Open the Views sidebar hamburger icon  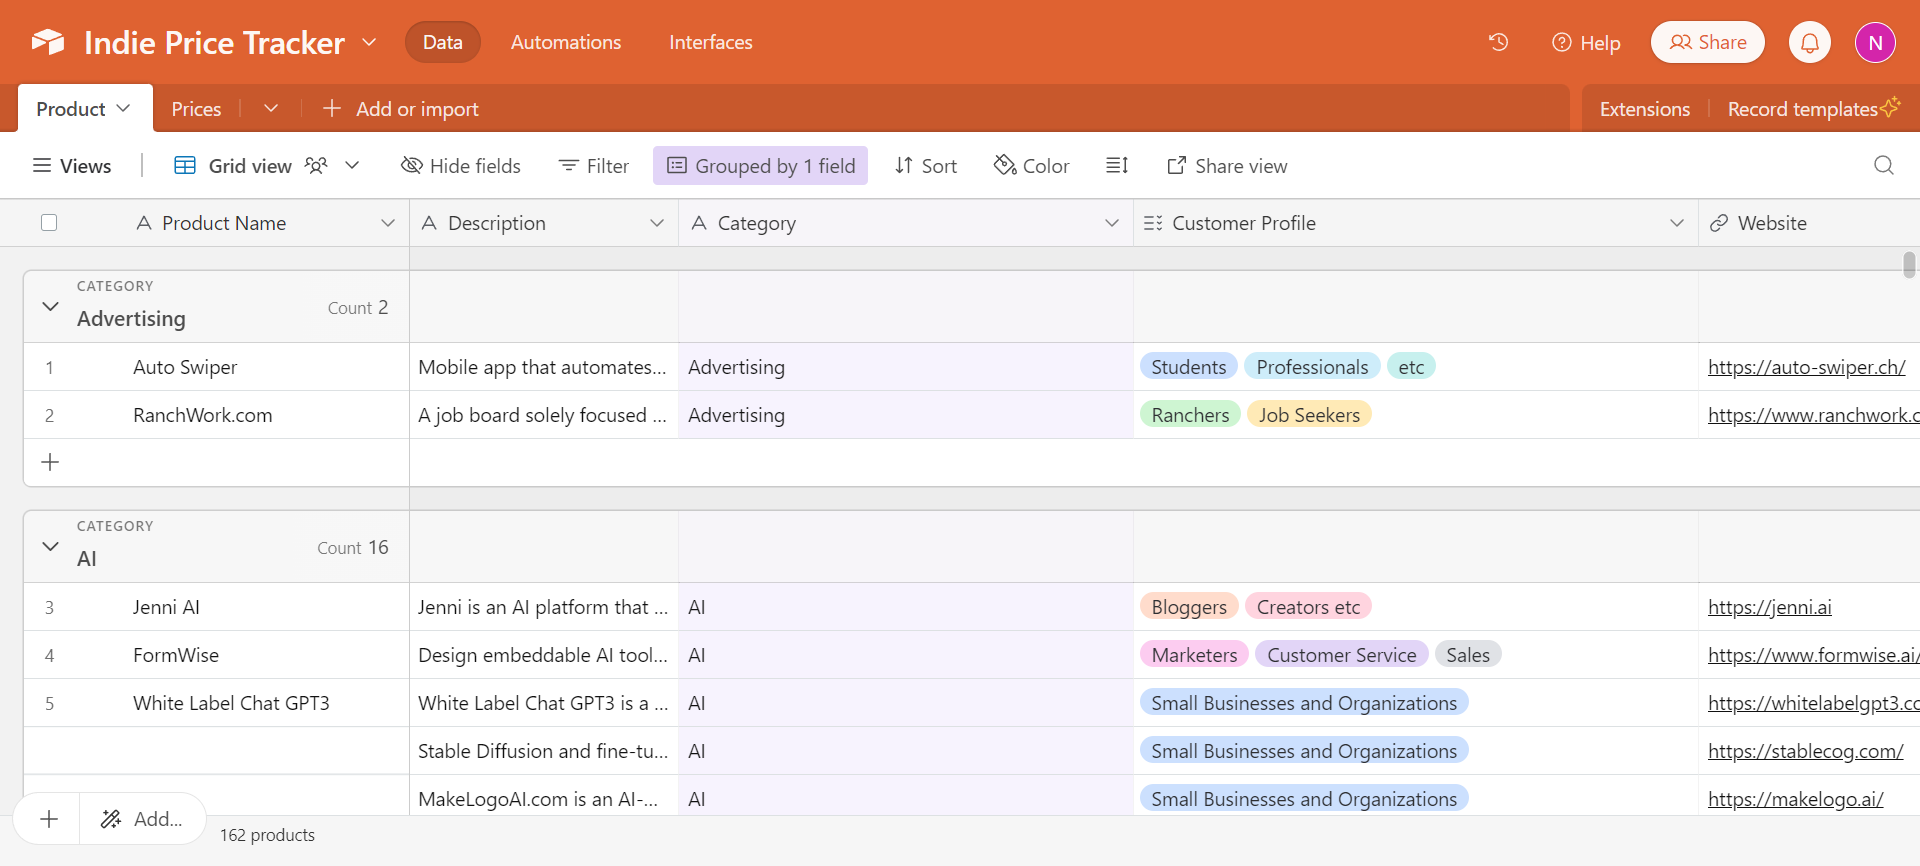point(42,165)
